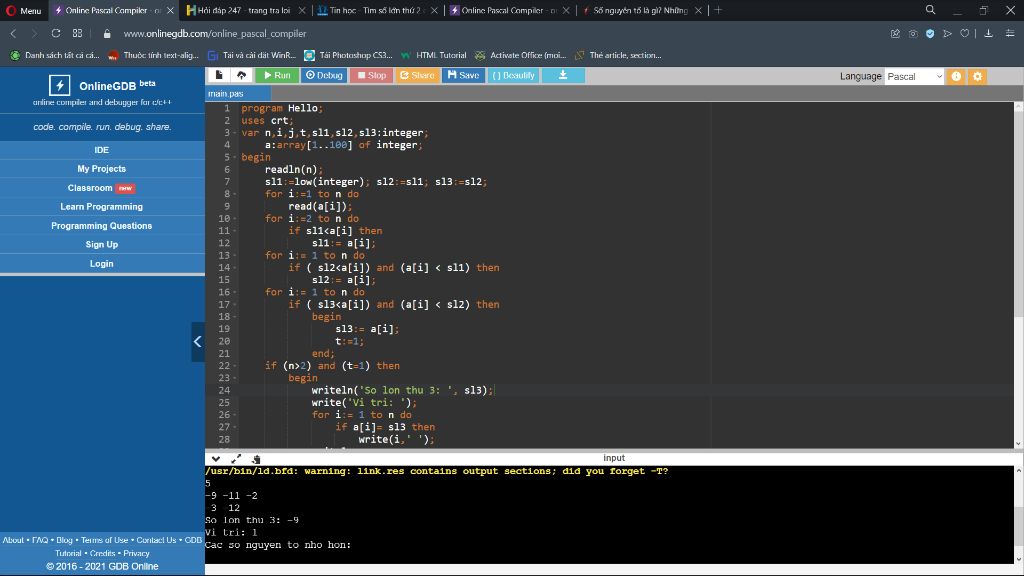1024x576 pixels.
Task: Share the code via Share button
Action: pos(417,75)
